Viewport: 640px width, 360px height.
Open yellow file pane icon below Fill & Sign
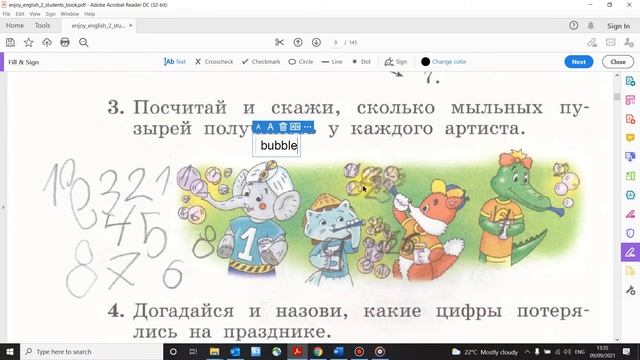click(x=630, y=271)
